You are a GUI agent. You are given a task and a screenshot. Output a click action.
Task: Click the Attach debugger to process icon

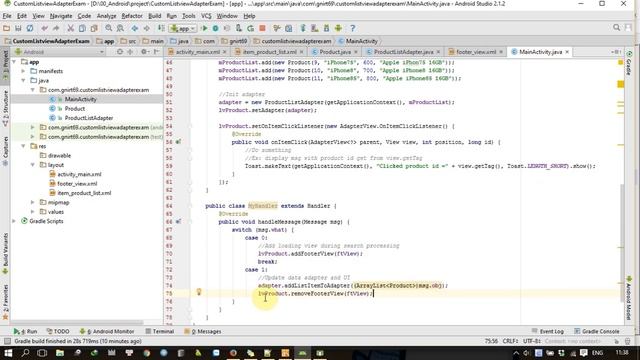[x=239, y=28]
